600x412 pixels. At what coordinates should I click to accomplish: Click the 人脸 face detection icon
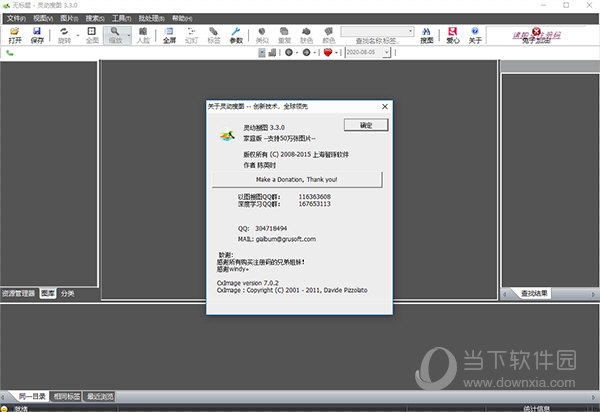(143, 35)
